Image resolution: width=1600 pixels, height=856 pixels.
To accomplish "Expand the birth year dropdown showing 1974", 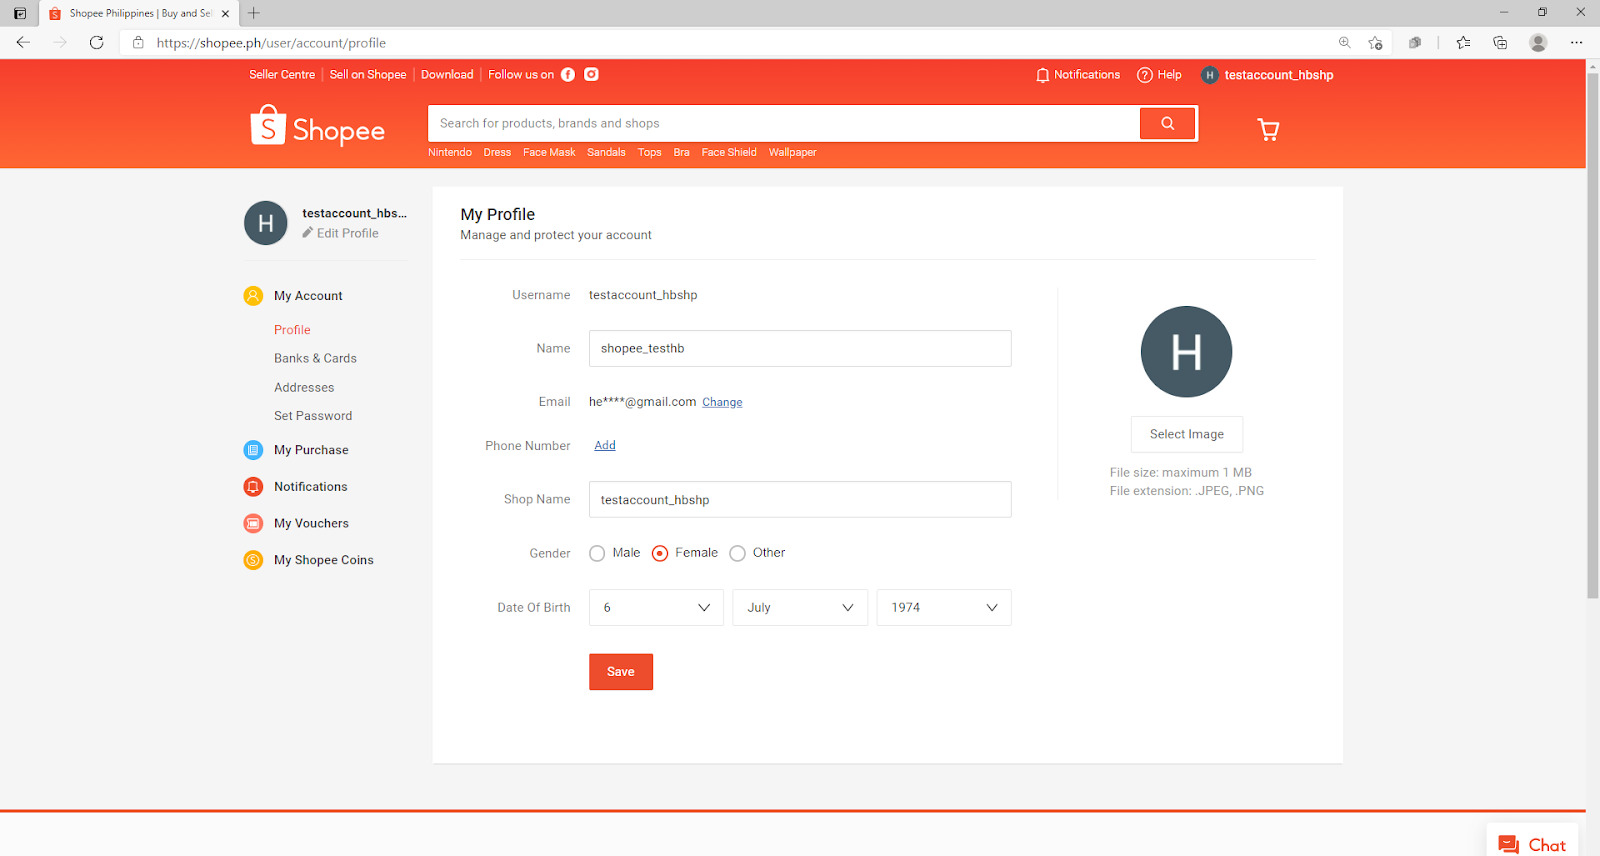I will click(943, 608).
